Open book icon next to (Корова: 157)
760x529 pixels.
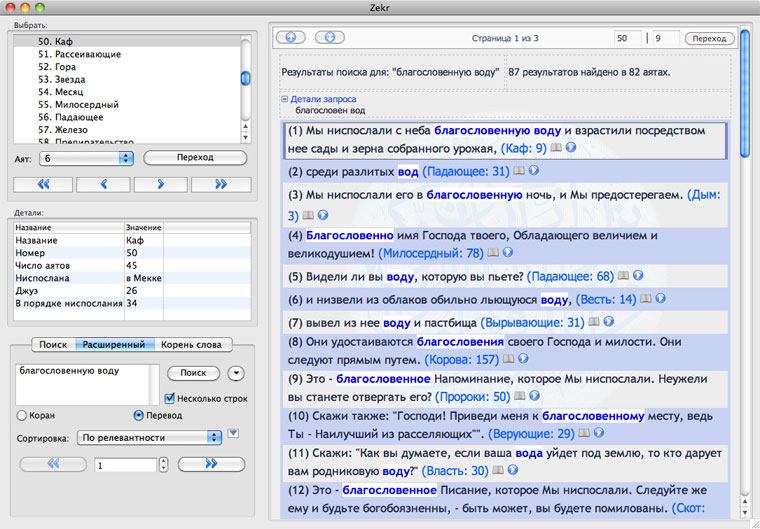click(508, 359)
